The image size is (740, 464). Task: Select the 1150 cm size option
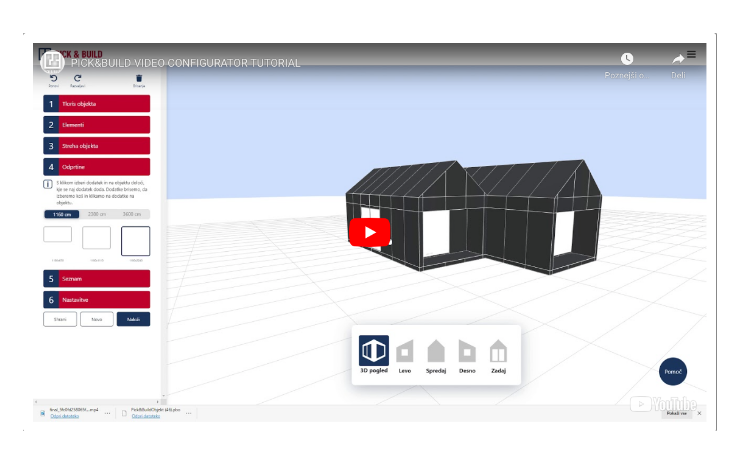60,214
